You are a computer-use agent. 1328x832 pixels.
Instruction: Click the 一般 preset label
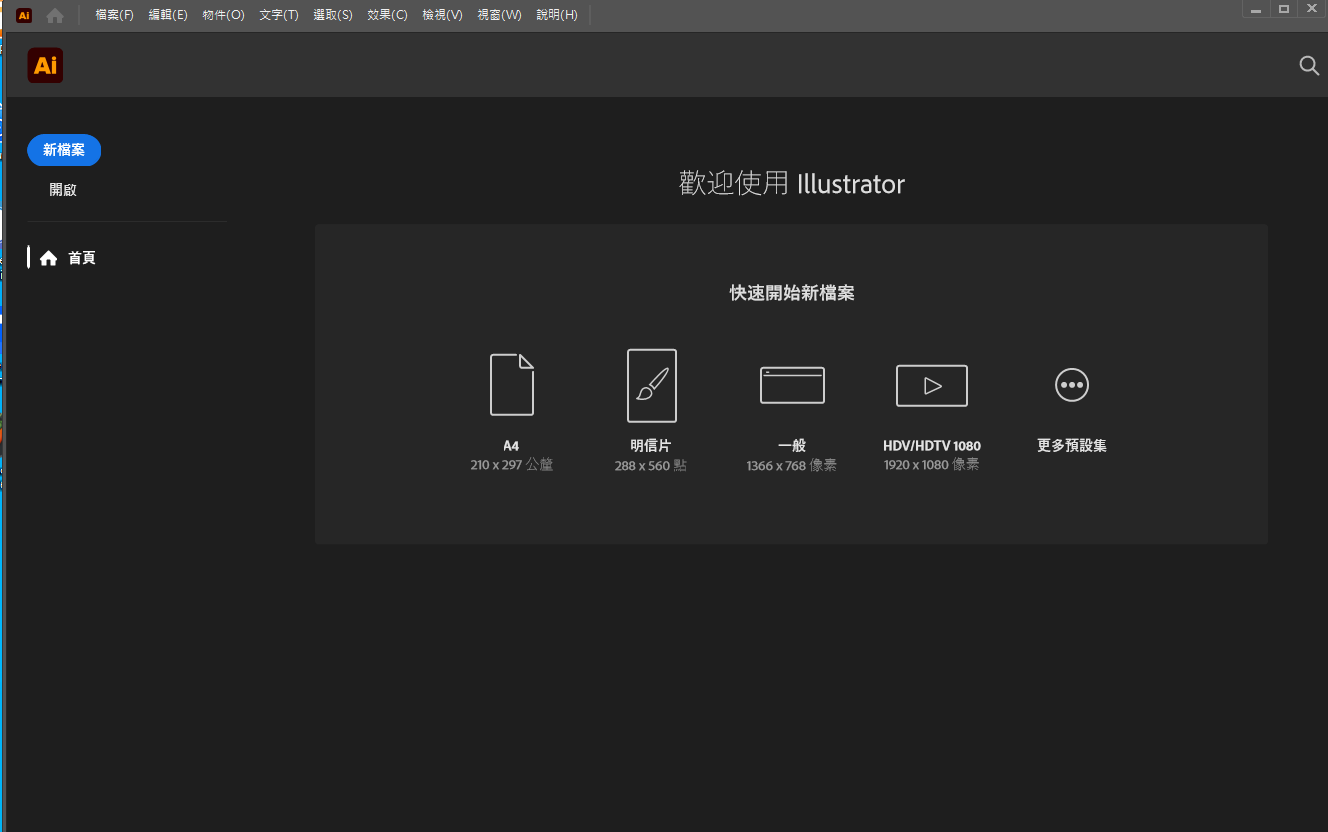coord(792,446)
